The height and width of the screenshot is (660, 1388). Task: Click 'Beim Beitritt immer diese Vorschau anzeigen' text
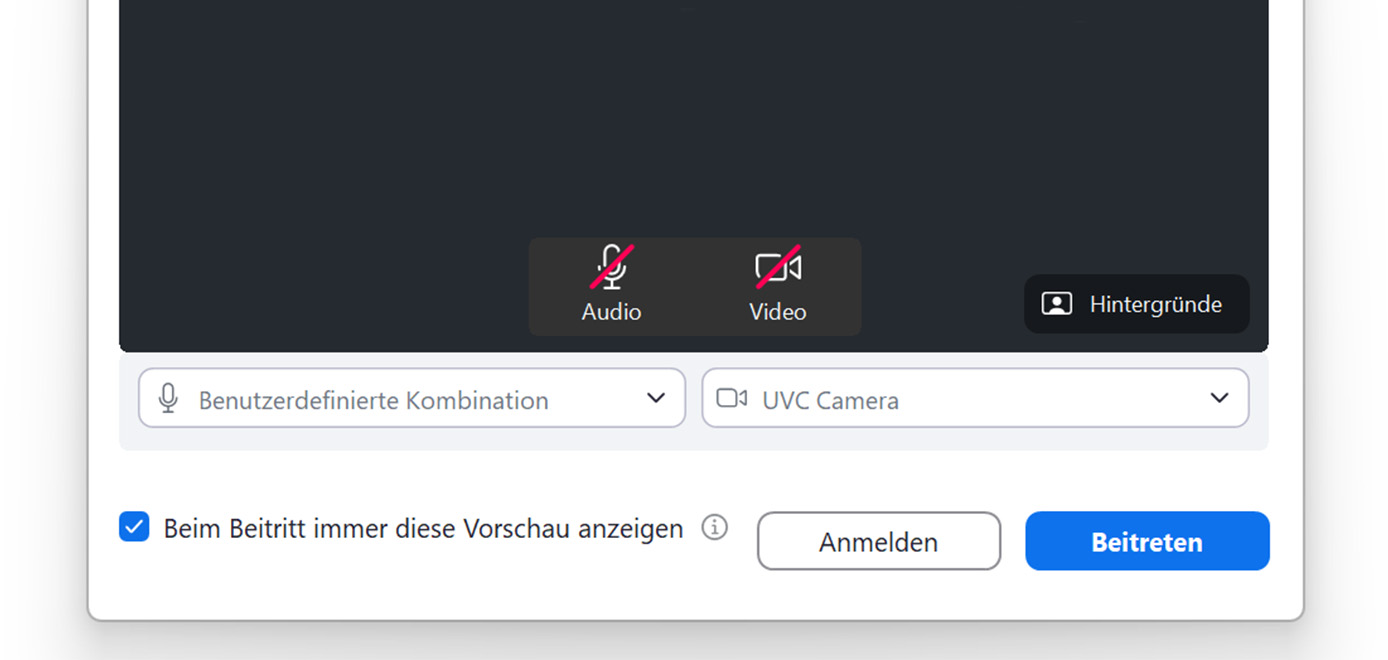coord(423,528)
